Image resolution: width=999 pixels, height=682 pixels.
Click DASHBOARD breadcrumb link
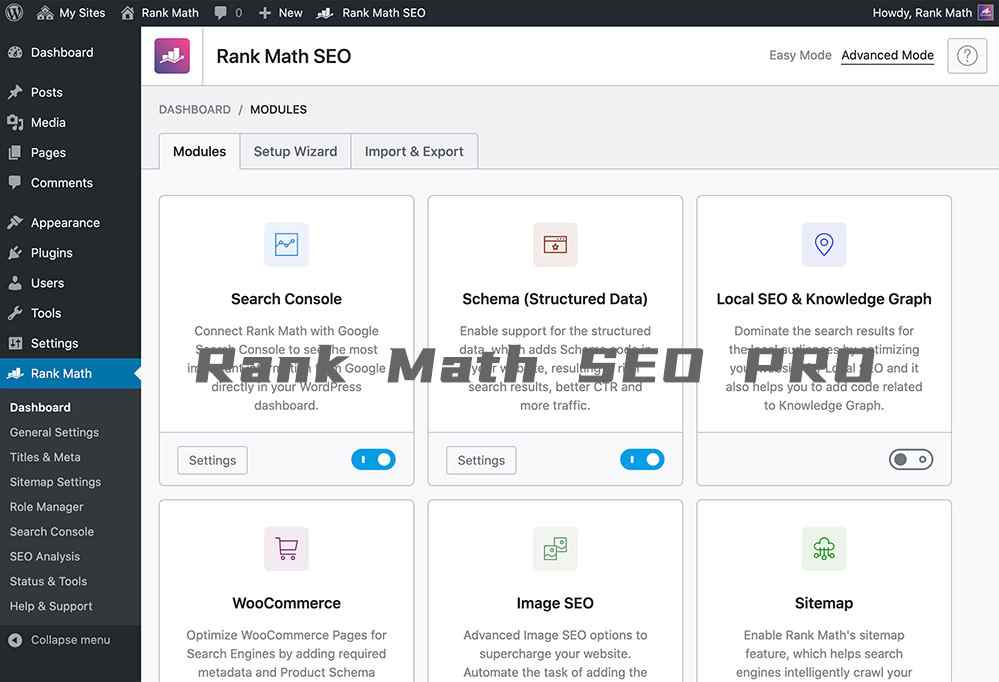195,110
